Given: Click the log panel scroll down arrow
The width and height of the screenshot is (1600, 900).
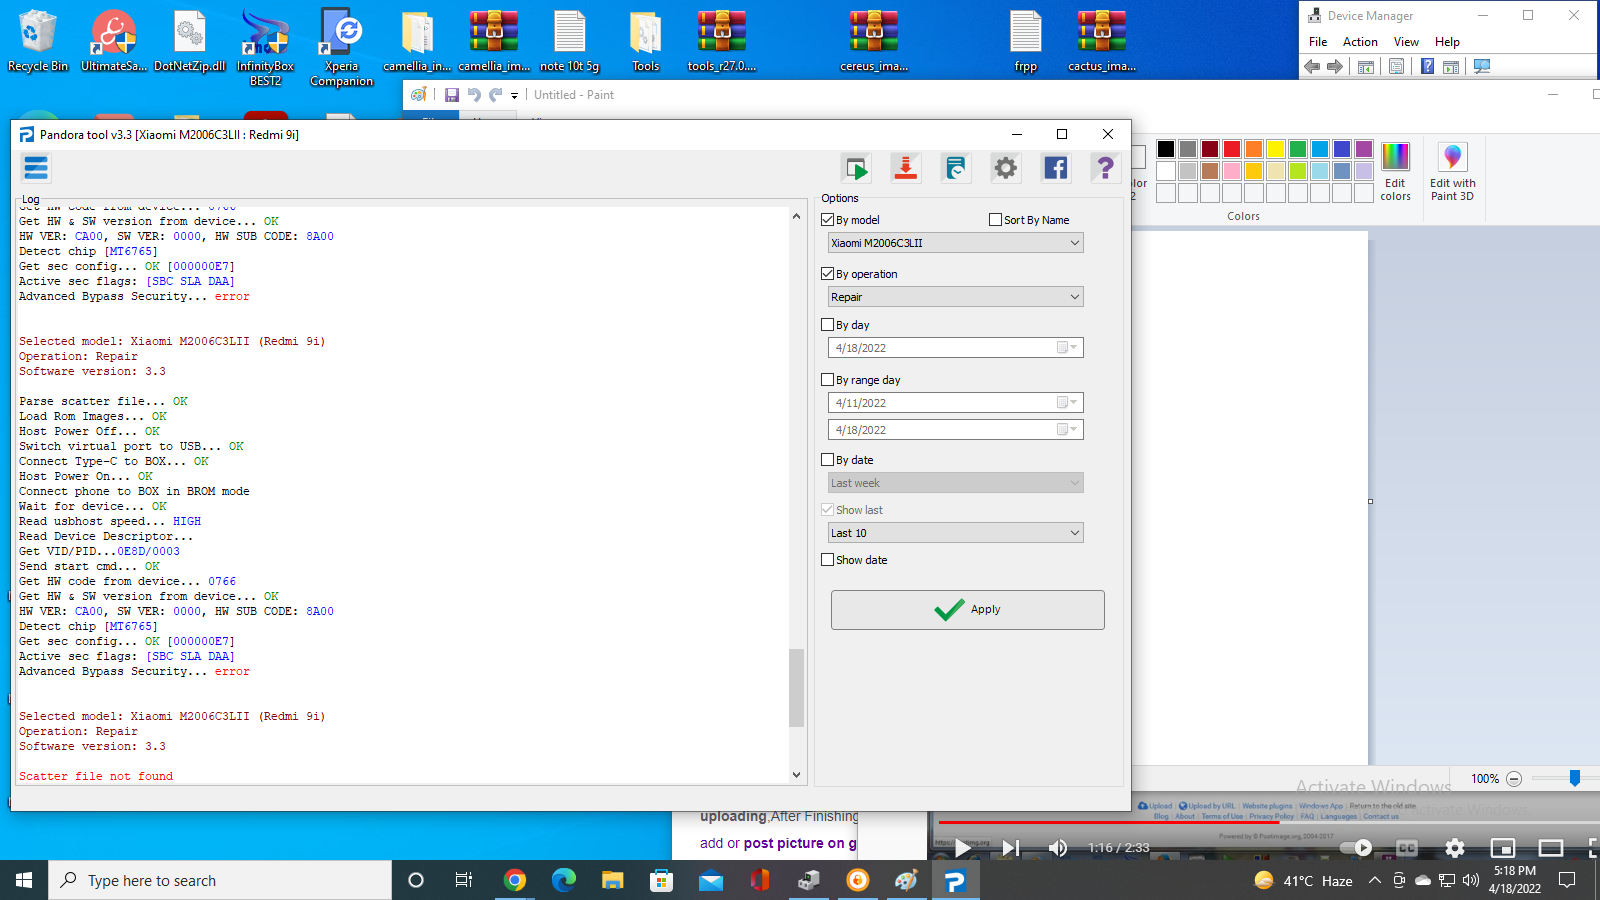Looking at the screenshot, I should [x=797, y=775].
